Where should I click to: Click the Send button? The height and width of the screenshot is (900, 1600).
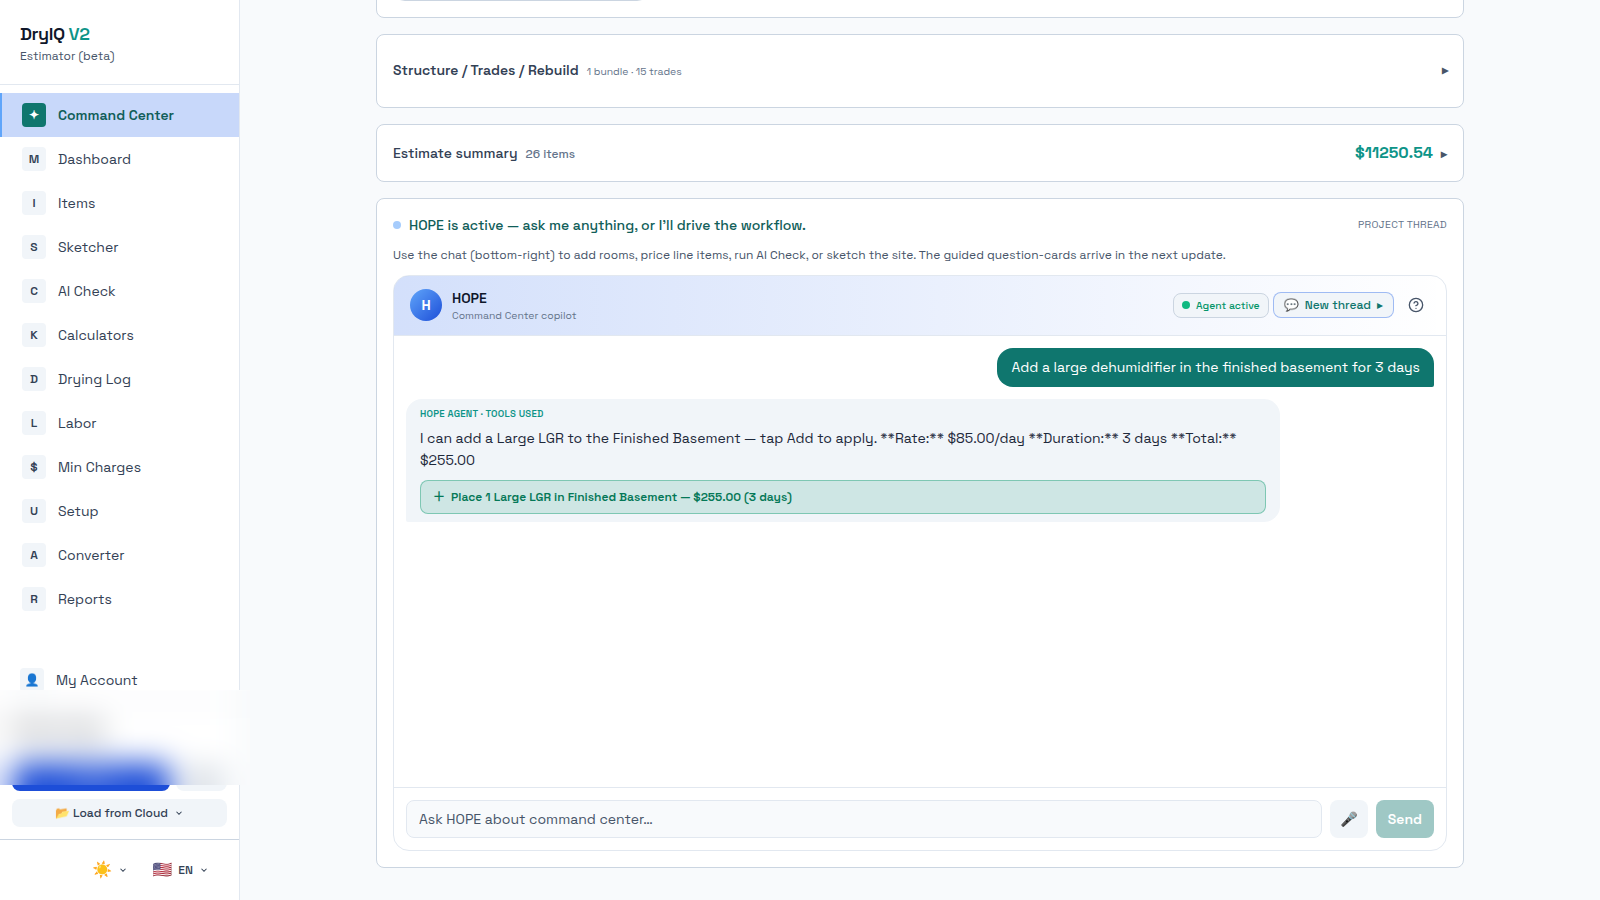click(1404, 819)
